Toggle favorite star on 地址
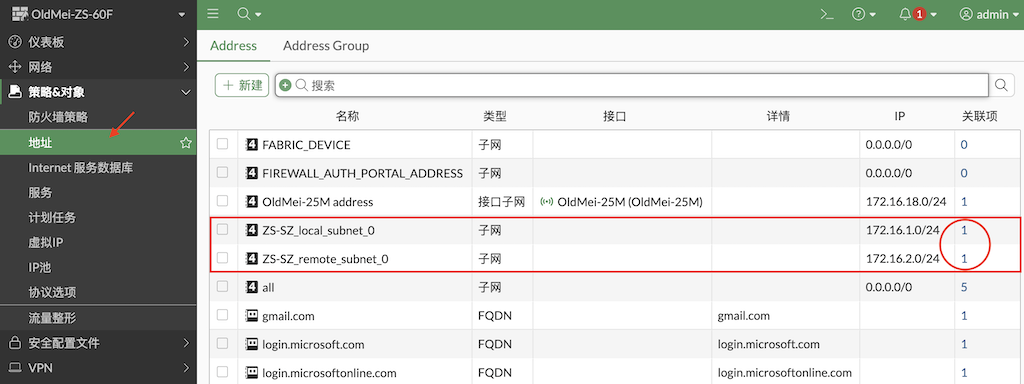 click(185, 142)
